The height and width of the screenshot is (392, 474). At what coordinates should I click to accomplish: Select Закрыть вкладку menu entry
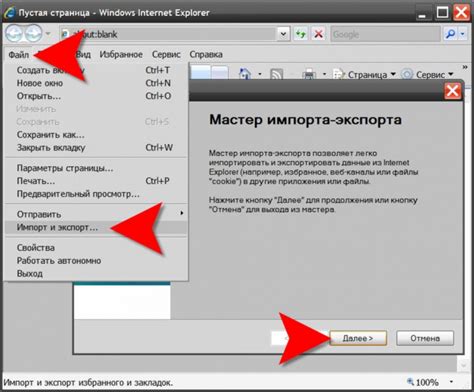click(x=96, y=147)
